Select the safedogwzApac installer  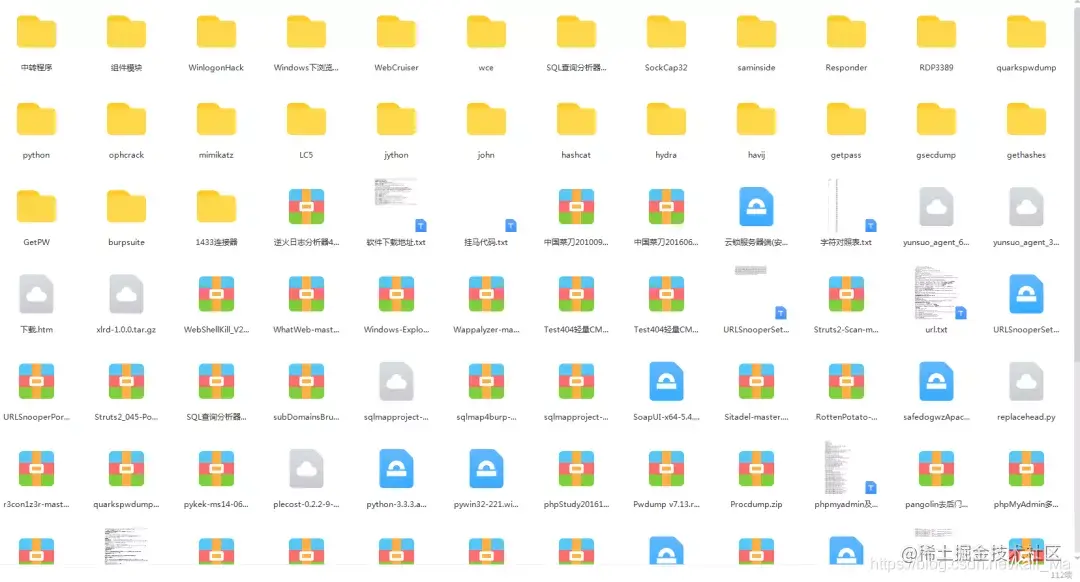click(936, 382)
